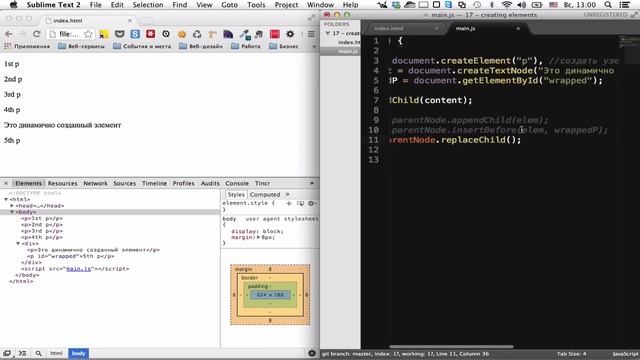The height and width of the screenshot is (360, 640).
Task: Open Notification Center icon in menu bar
Action: coord(624,5)
